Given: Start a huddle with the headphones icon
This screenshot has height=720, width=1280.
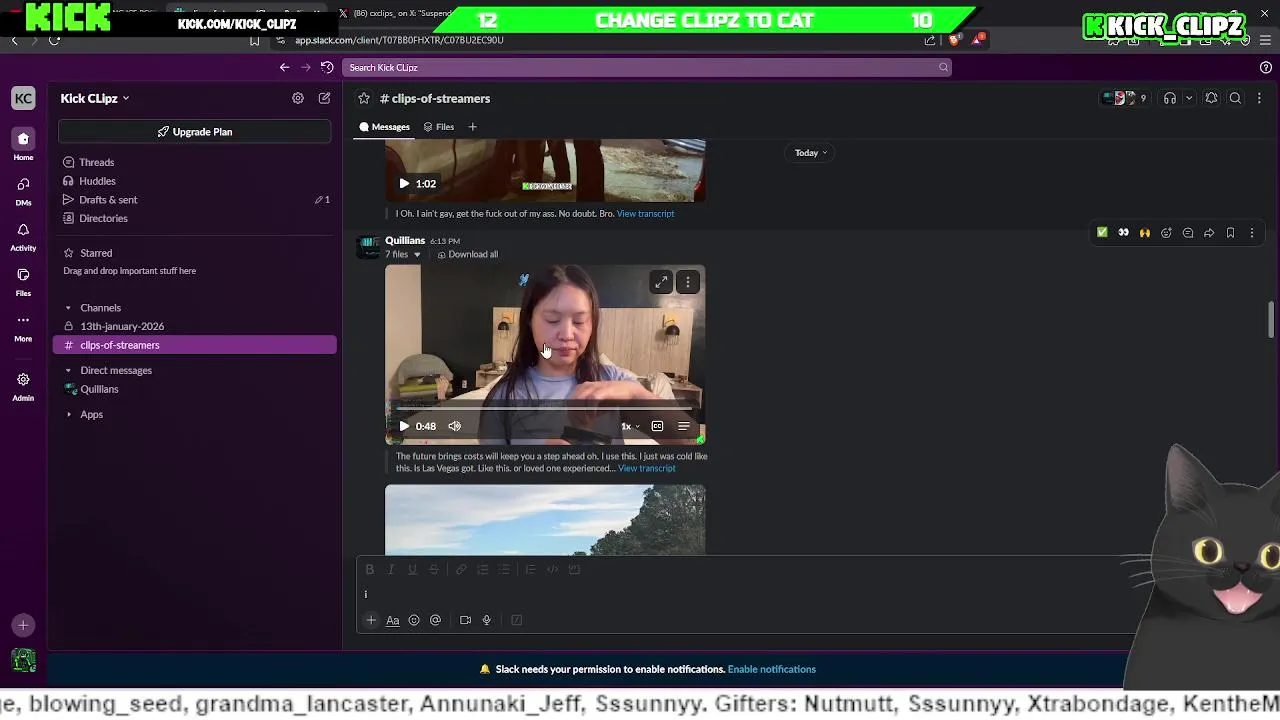Looking at the screenshot, I should point(1170,98).
